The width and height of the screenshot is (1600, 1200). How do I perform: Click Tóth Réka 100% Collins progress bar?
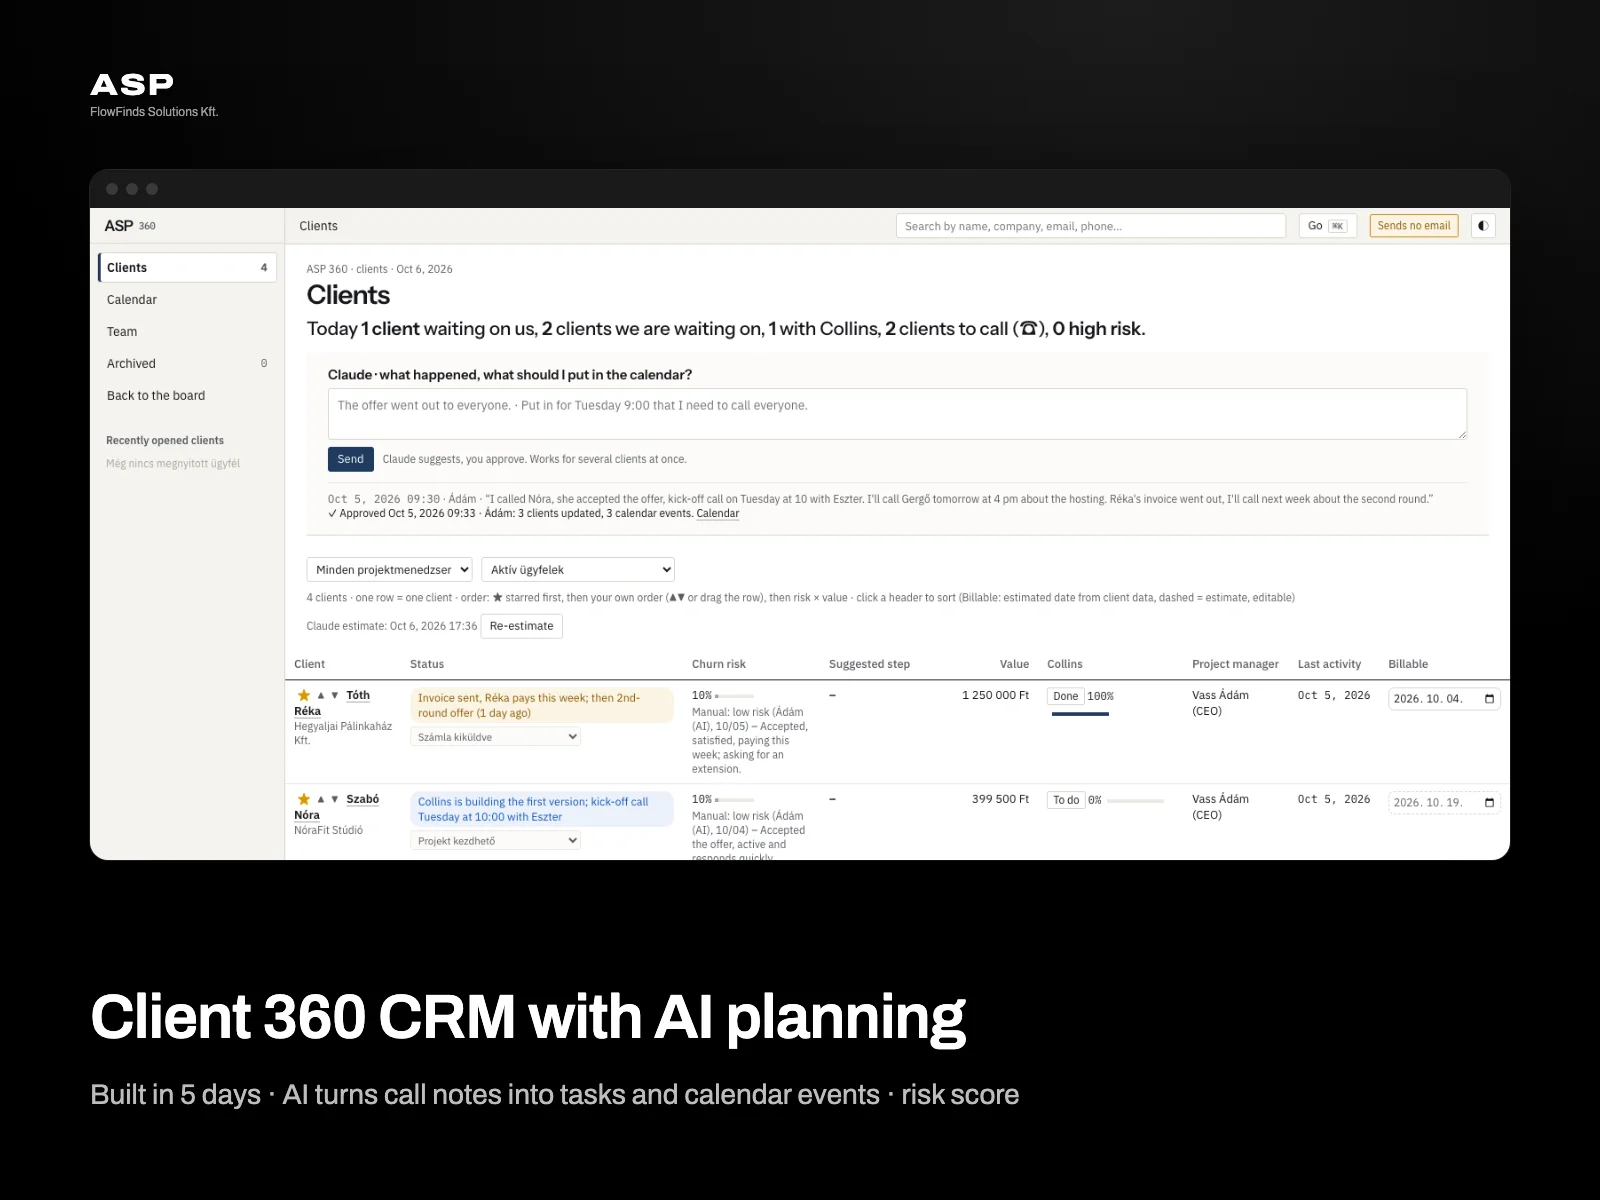(x=1080, y=714)
